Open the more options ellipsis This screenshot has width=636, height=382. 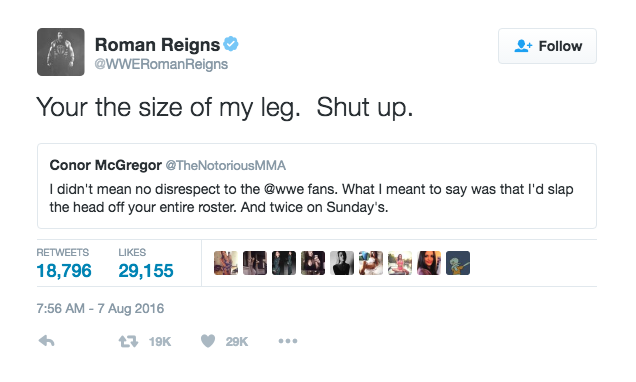click(x=288, y=341)
